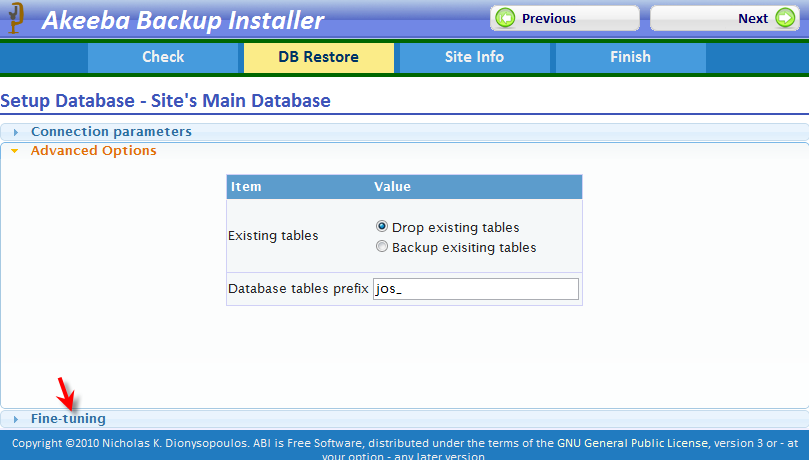The height and width of the screenshot is (460, 809).
Task: Collapse the Advanced Options section
Action: [404, 151]
